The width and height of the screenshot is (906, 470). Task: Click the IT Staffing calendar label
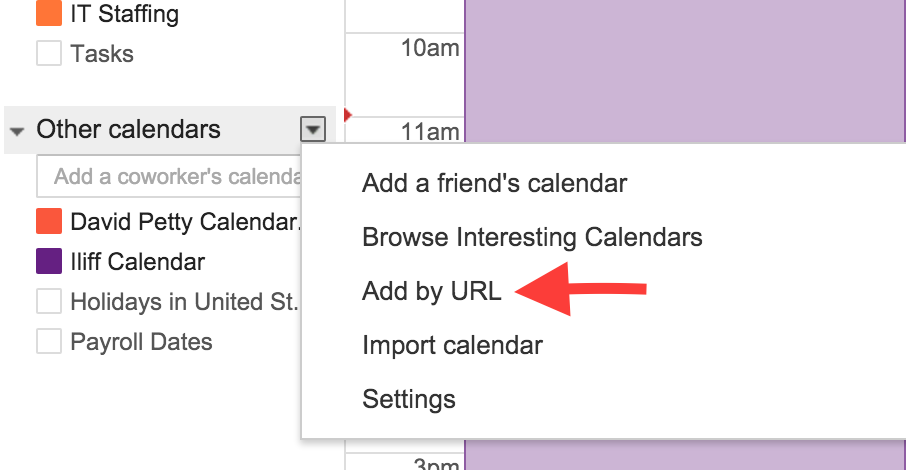125,14
